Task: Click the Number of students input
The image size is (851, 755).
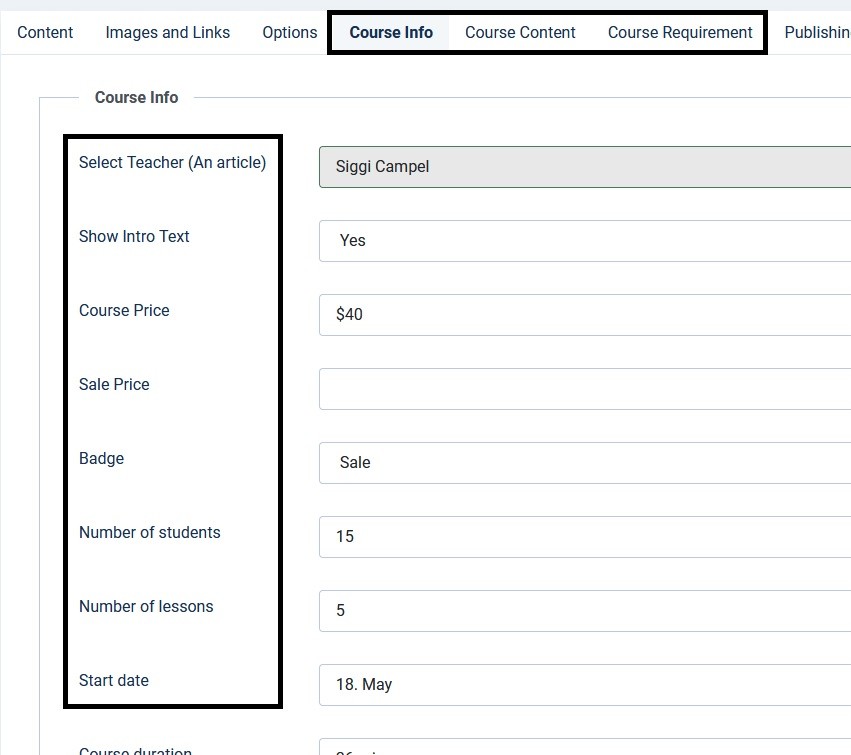Action: (584, 537)
